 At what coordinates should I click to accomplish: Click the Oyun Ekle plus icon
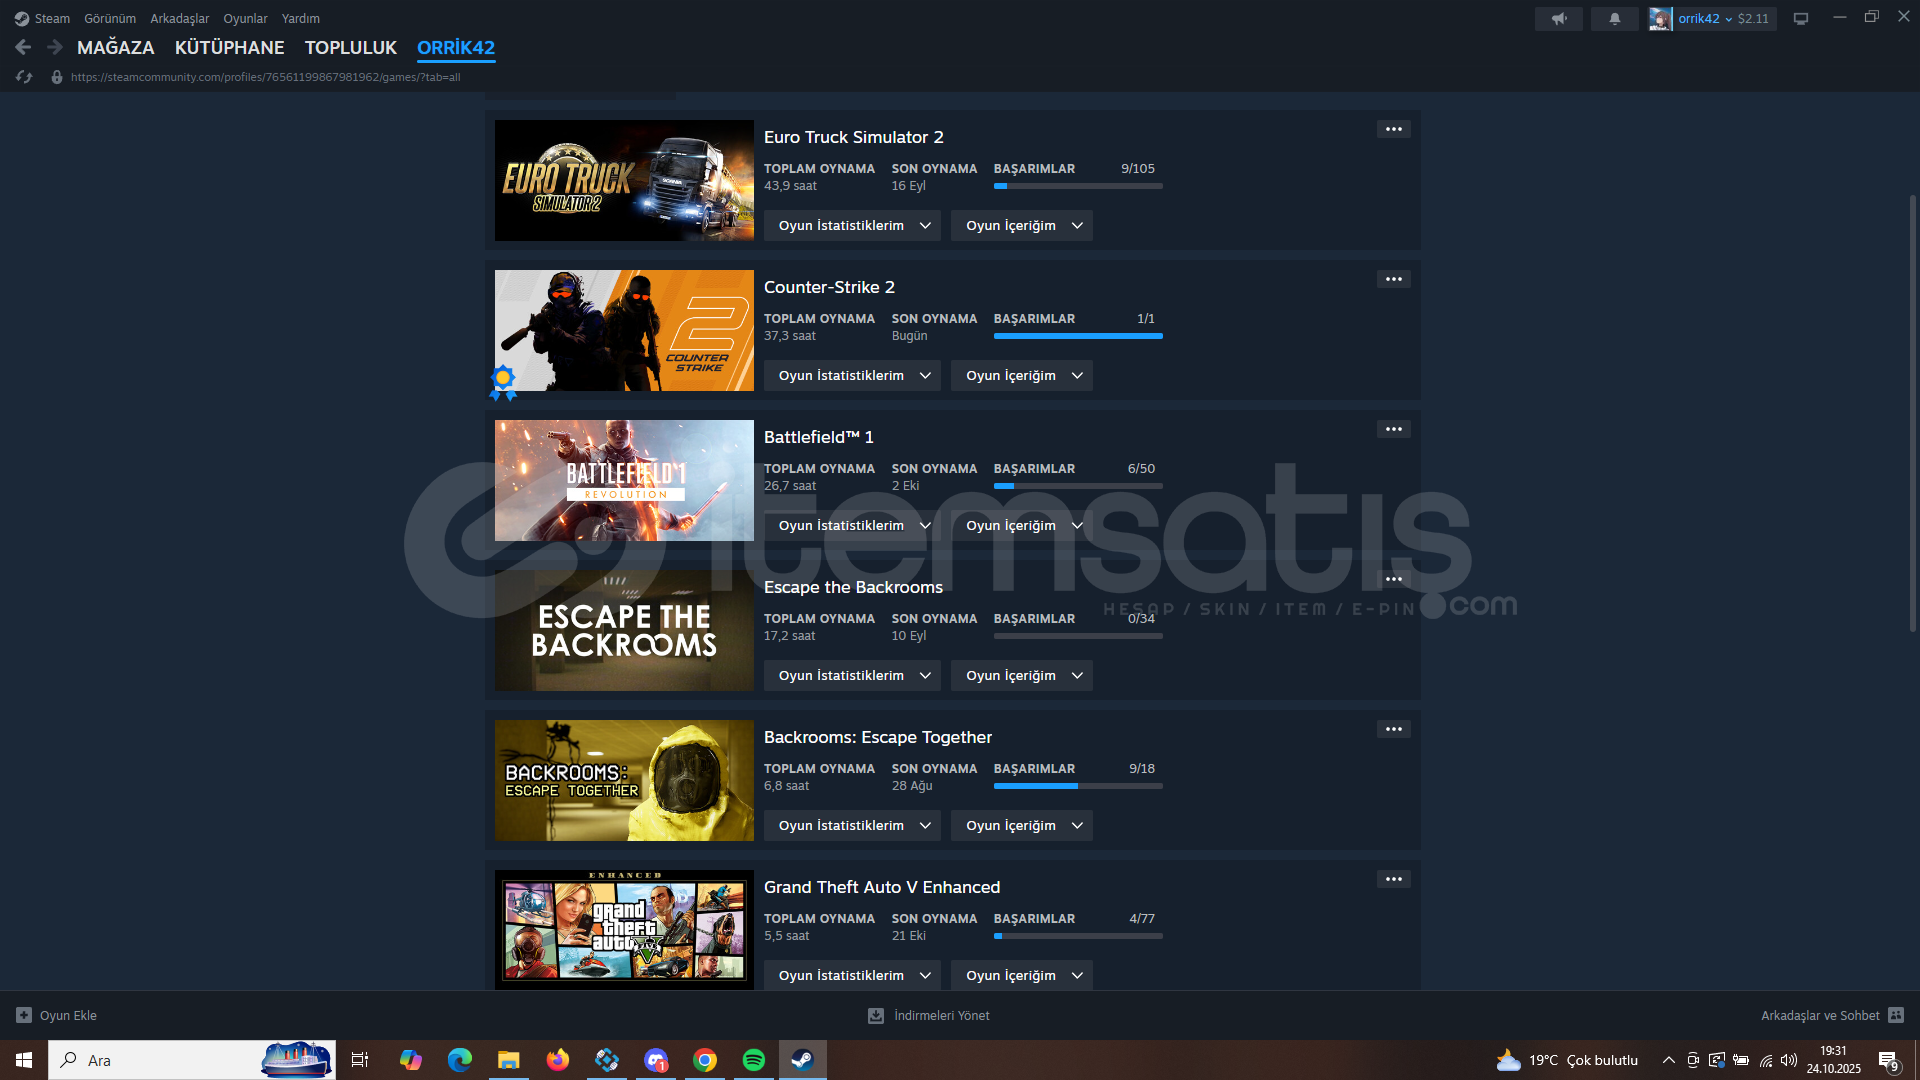coord(24,1015)
